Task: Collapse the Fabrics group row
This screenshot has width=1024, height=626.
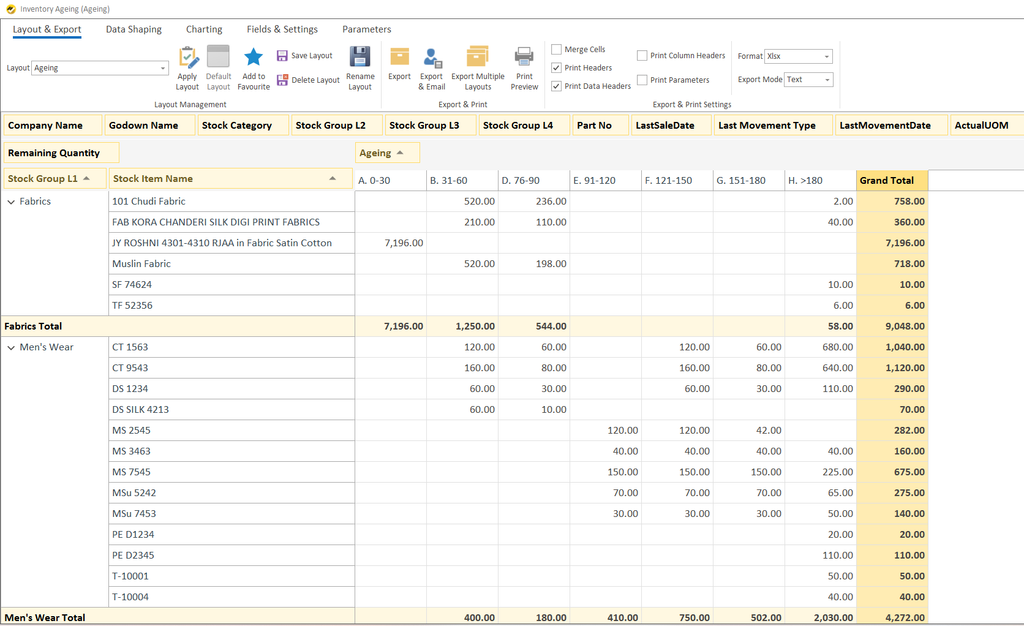Action: click(x=11, y=202)
